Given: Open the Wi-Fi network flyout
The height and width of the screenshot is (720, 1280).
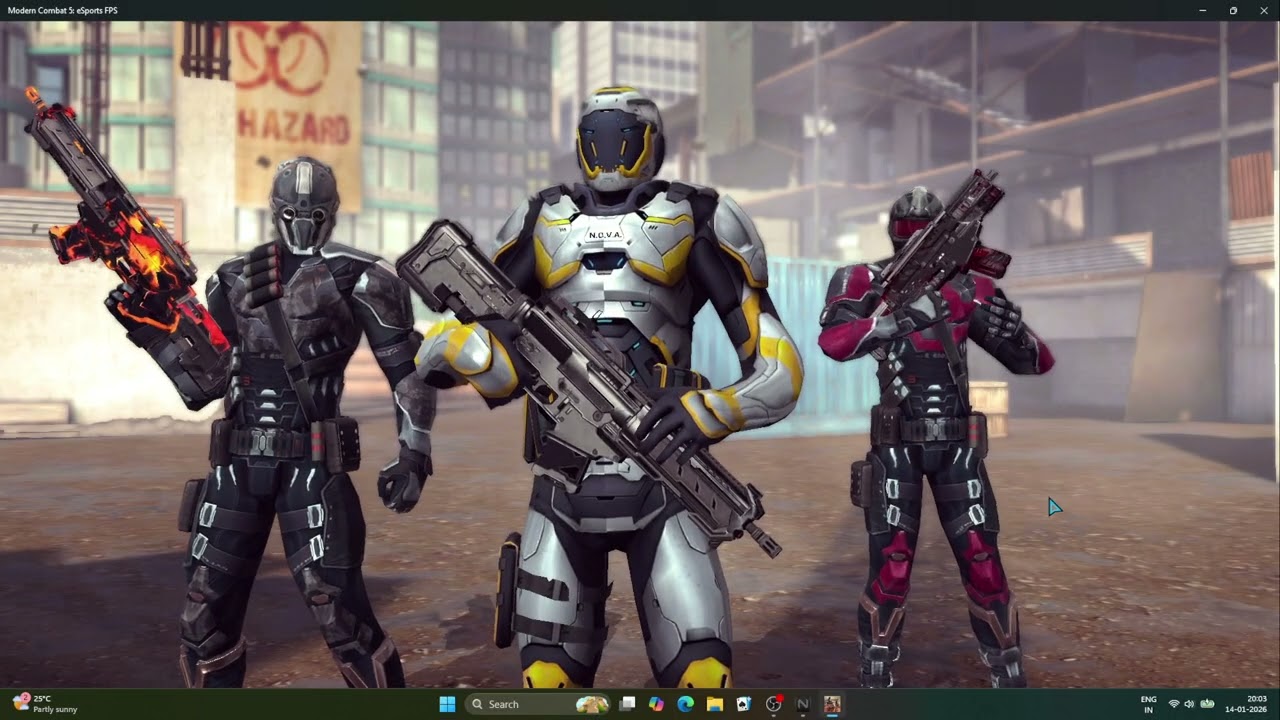Looking at the screenshot, I should click(x=1174, y=704).
